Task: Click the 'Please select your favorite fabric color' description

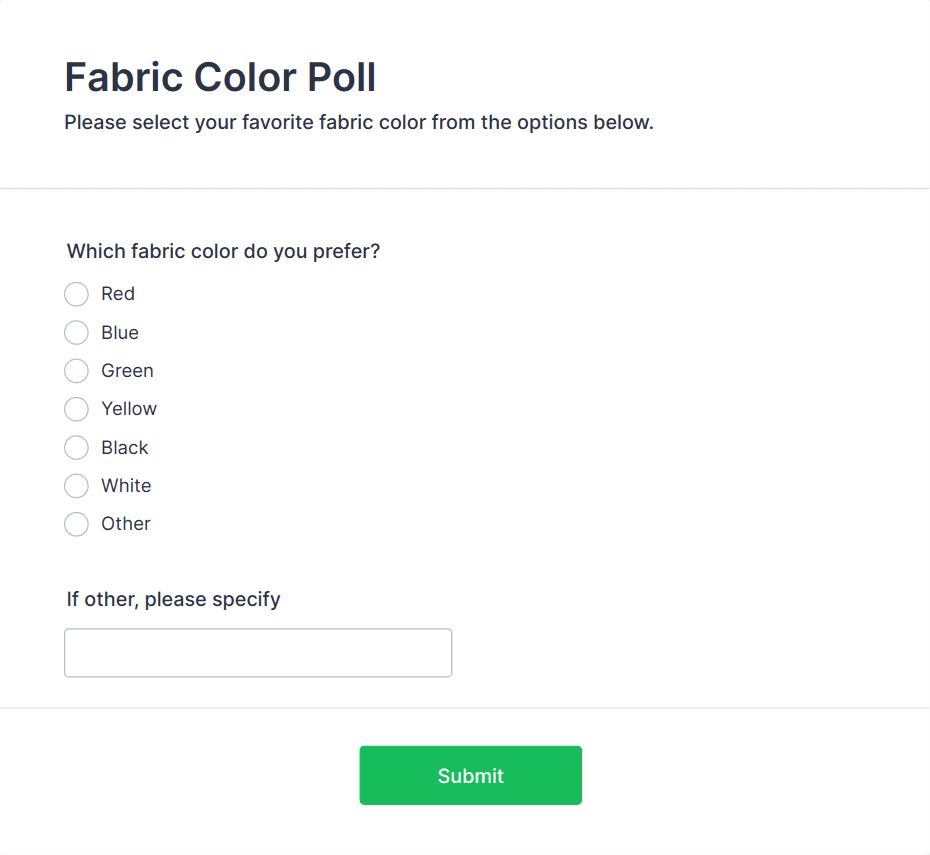Action: click(x=359, y=123)
